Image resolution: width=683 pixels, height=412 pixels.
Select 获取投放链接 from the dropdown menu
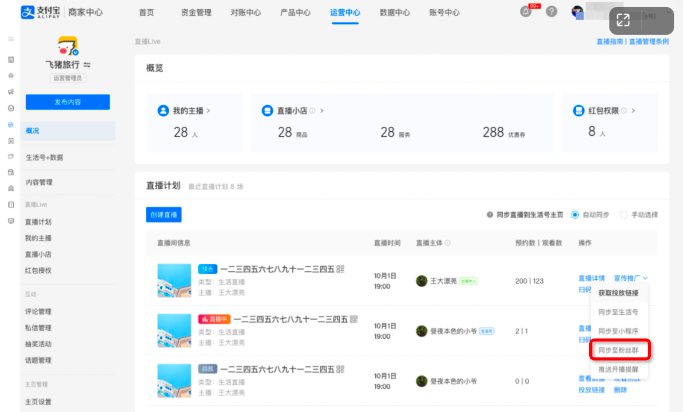(x=617, y=292)
